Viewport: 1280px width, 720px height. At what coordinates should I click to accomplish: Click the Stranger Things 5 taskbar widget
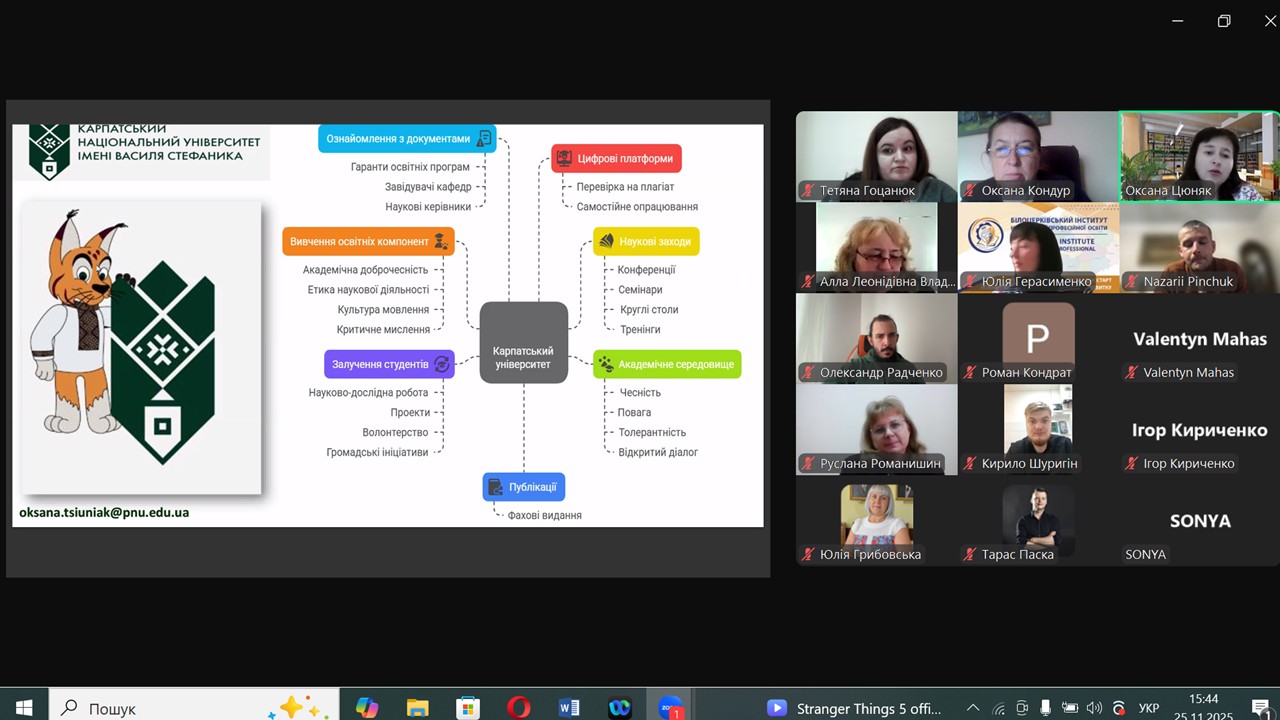click(x=853, y=708)
